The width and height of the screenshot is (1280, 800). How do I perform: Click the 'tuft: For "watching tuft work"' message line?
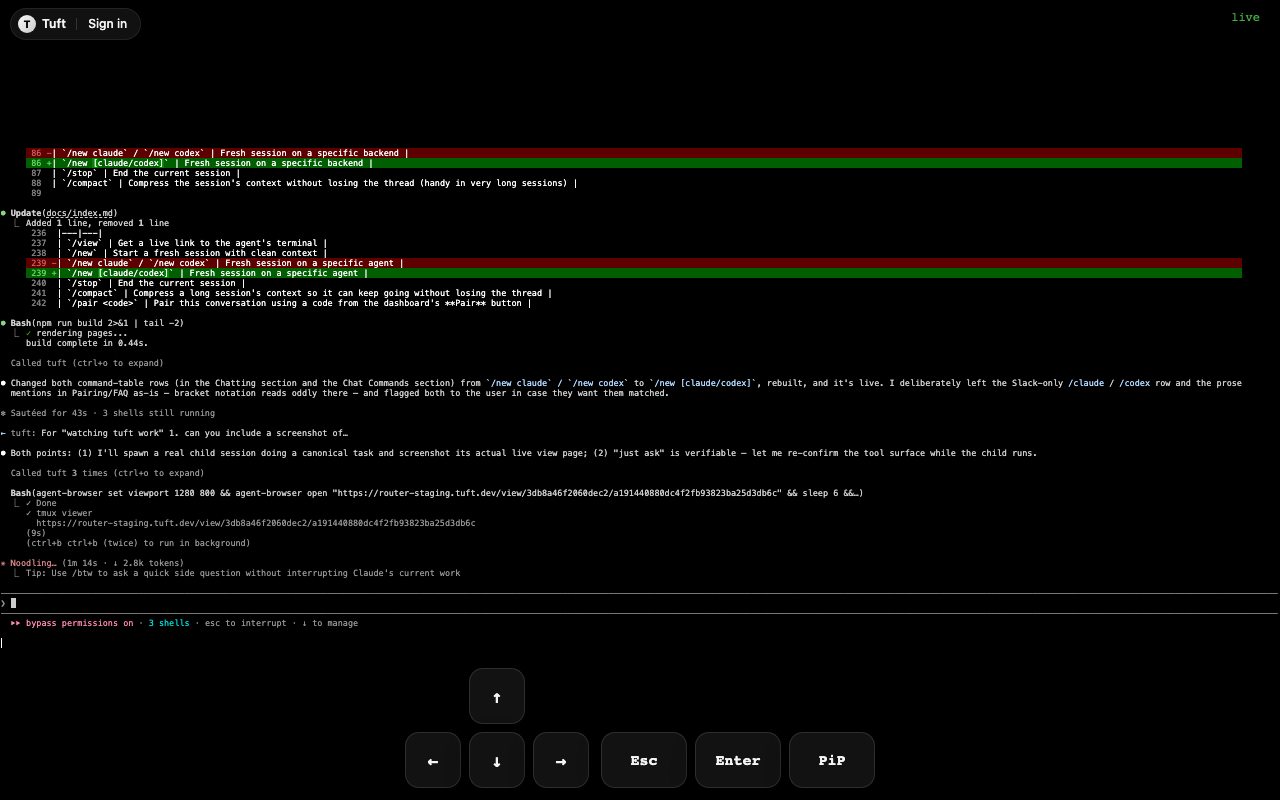(x=174, y=433)
